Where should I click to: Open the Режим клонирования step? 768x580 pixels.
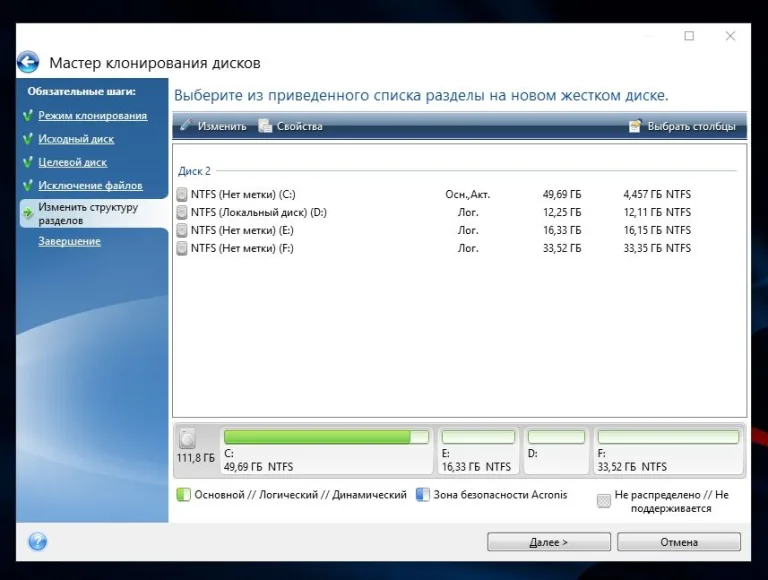coord(93,116)
